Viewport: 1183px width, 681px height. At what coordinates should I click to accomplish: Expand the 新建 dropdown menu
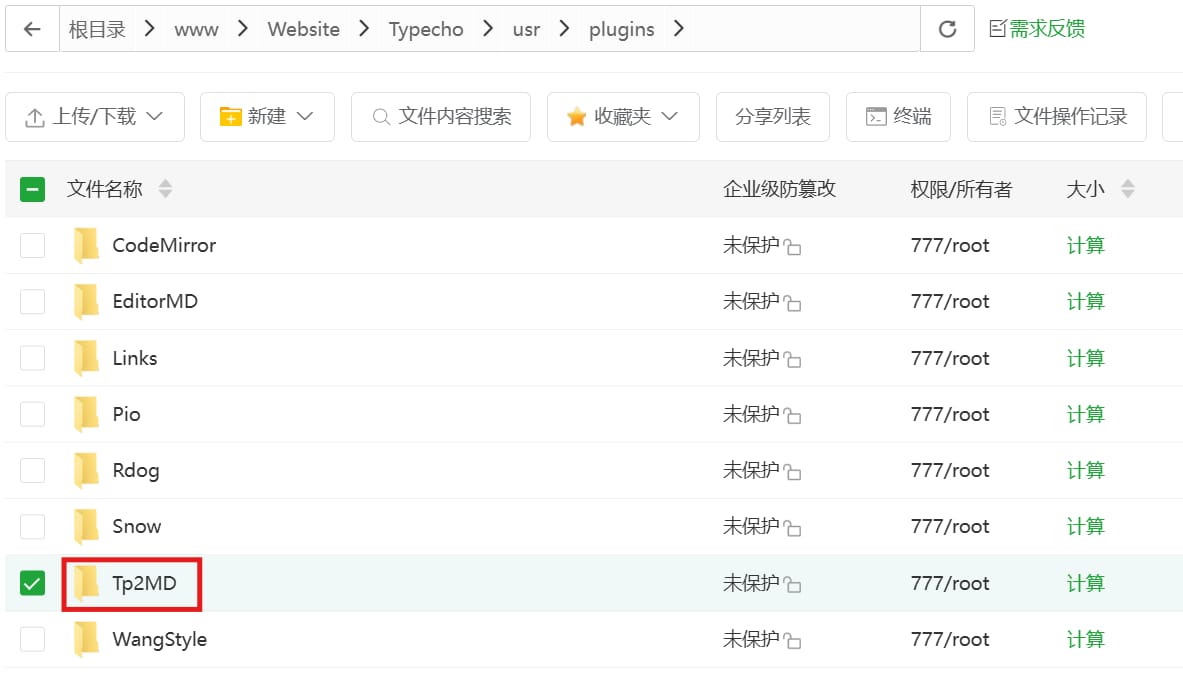[x=267, y=117]
